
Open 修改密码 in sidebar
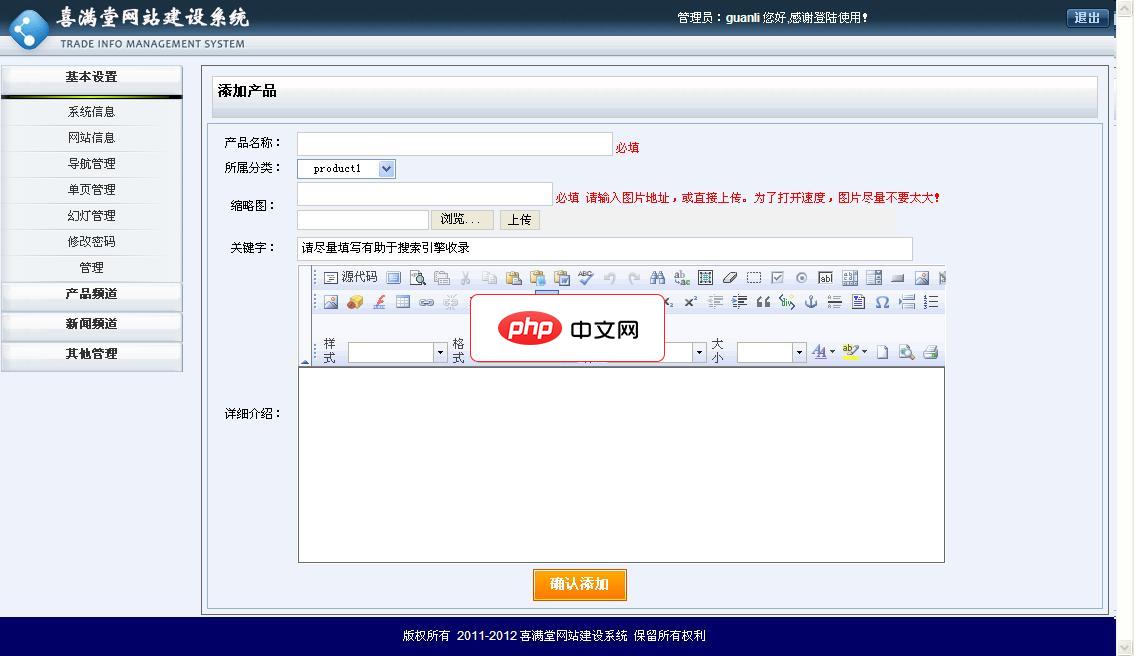pos(91,242)
